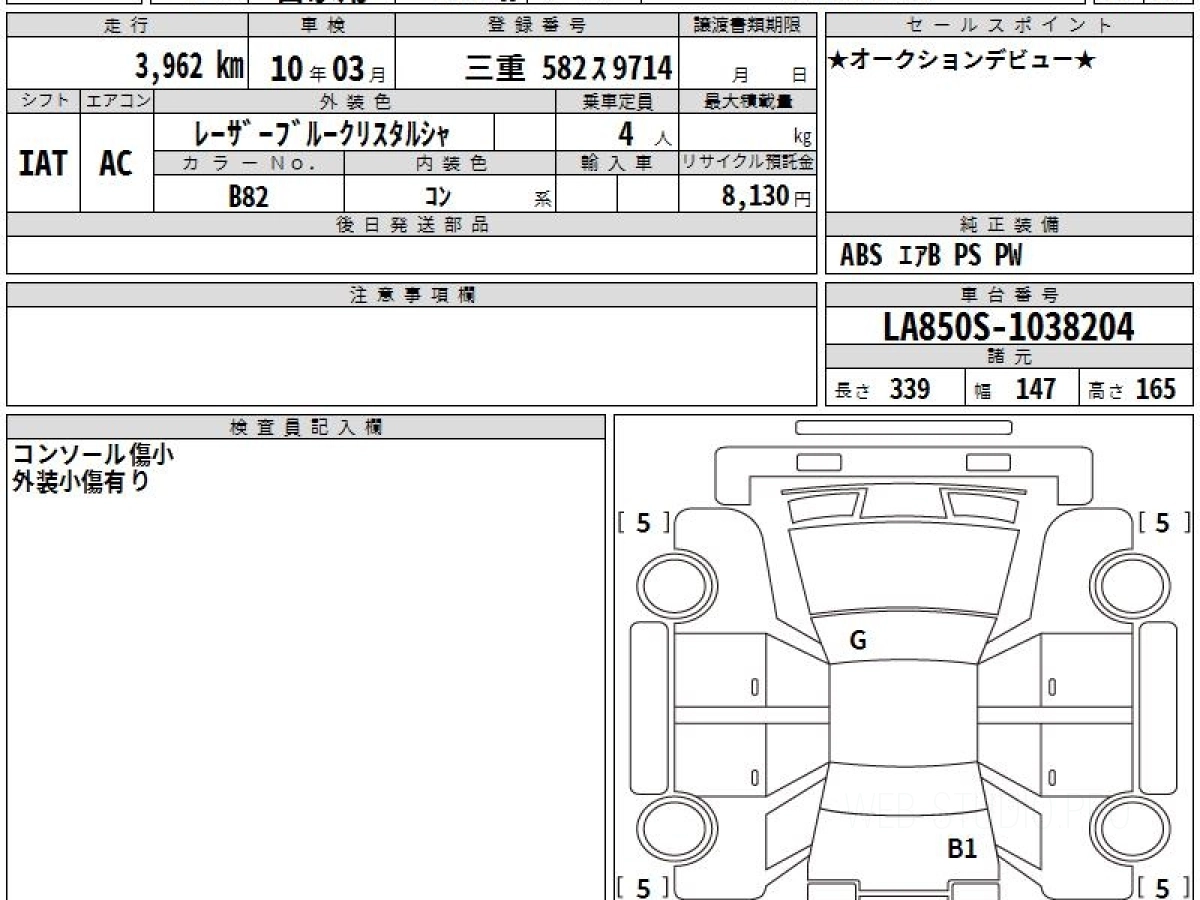Click the G mark on the windshield
1200x900 pixels.
point(857,642)
